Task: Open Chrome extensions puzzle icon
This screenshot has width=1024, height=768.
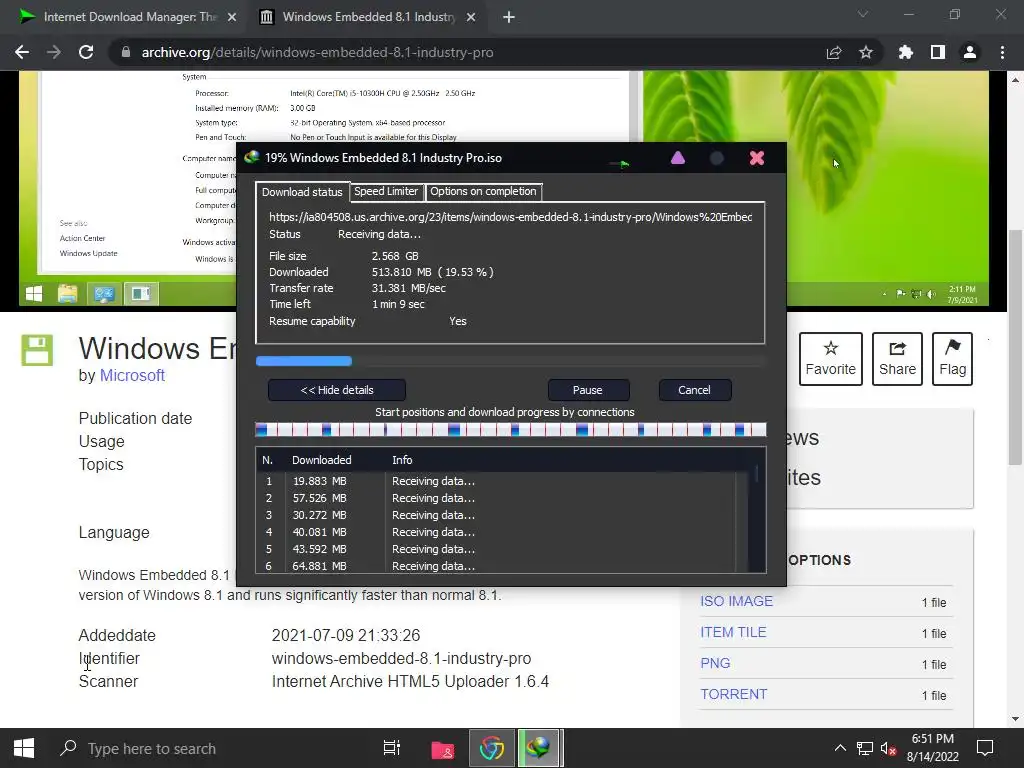Action: tap(906, 52)
